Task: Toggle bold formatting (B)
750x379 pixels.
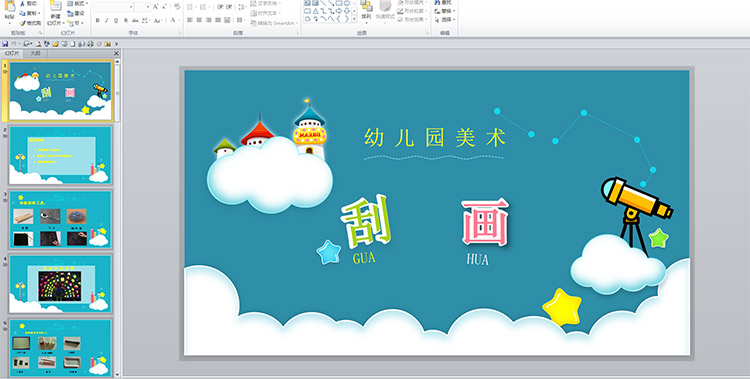Action: coord(98,21)
